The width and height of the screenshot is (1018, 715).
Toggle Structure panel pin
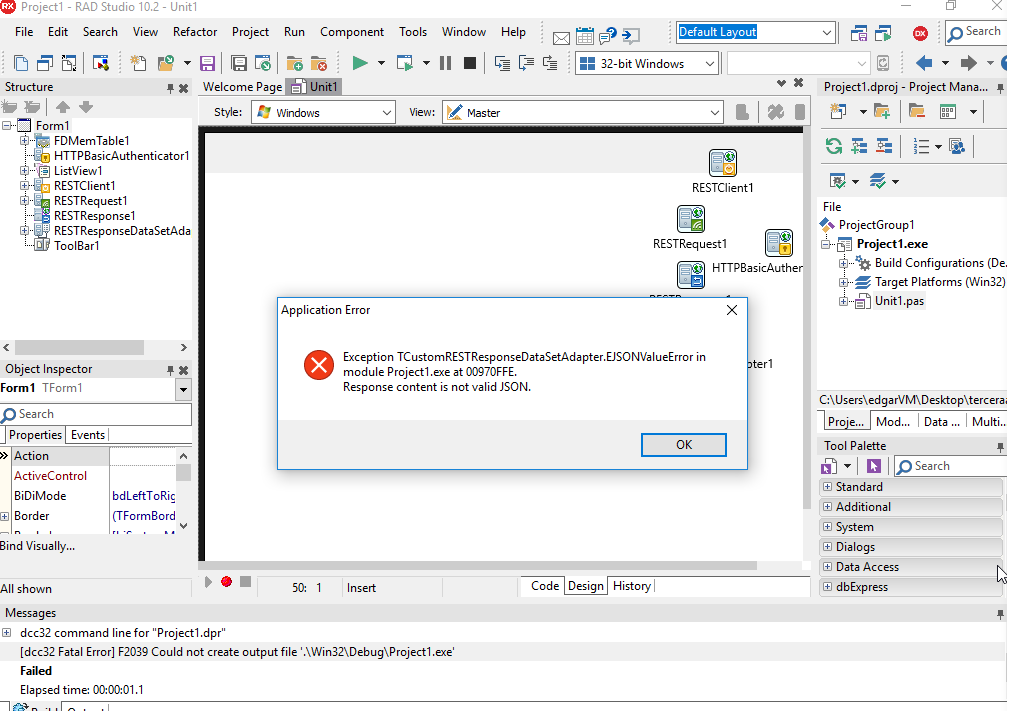click(170, 88)
